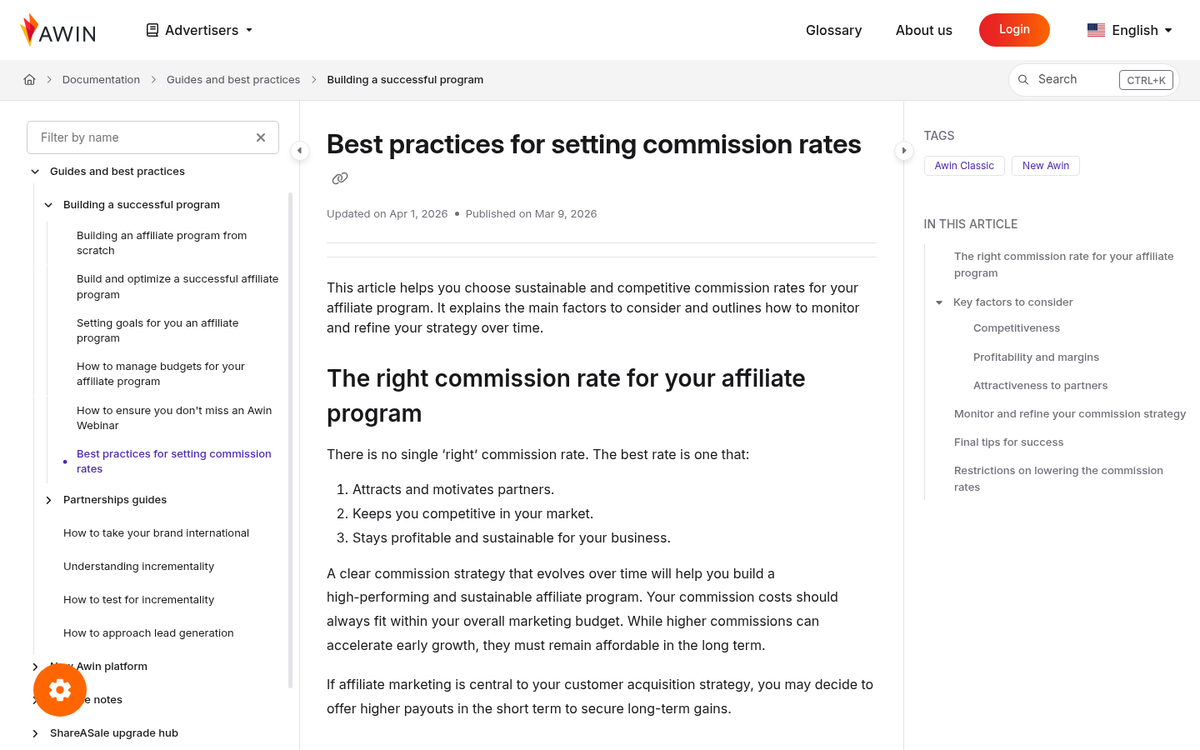Collapse the right panel with its arrow
The image size is (1200, 750).
[904, 150]
